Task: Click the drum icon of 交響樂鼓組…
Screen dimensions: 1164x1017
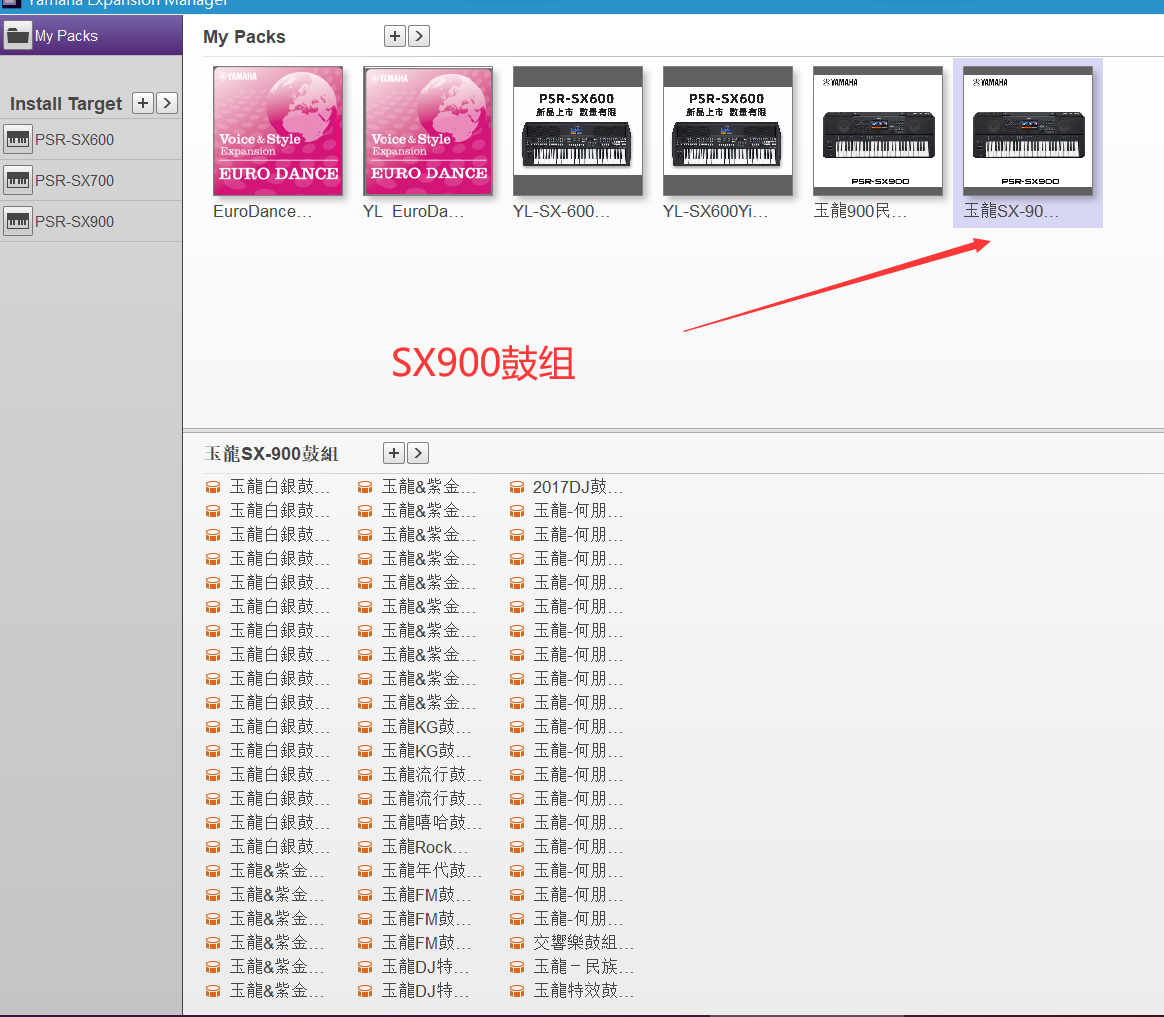Action: (x=517, y=944)
